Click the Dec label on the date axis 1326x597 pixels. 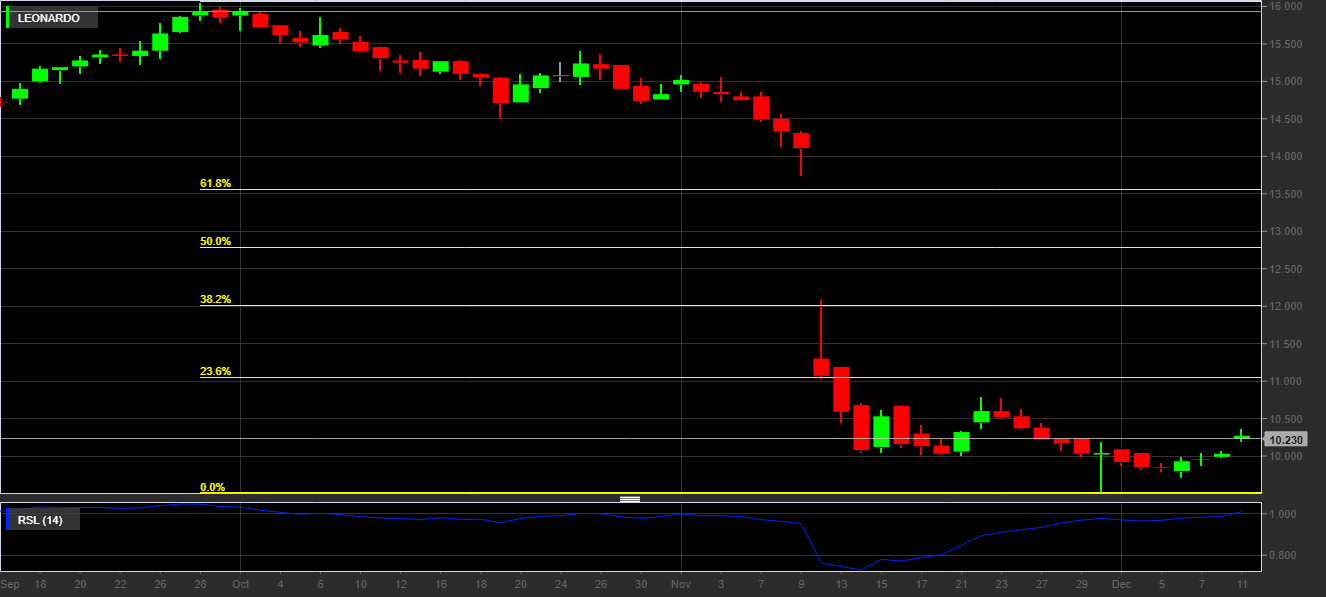(1122, 583)
